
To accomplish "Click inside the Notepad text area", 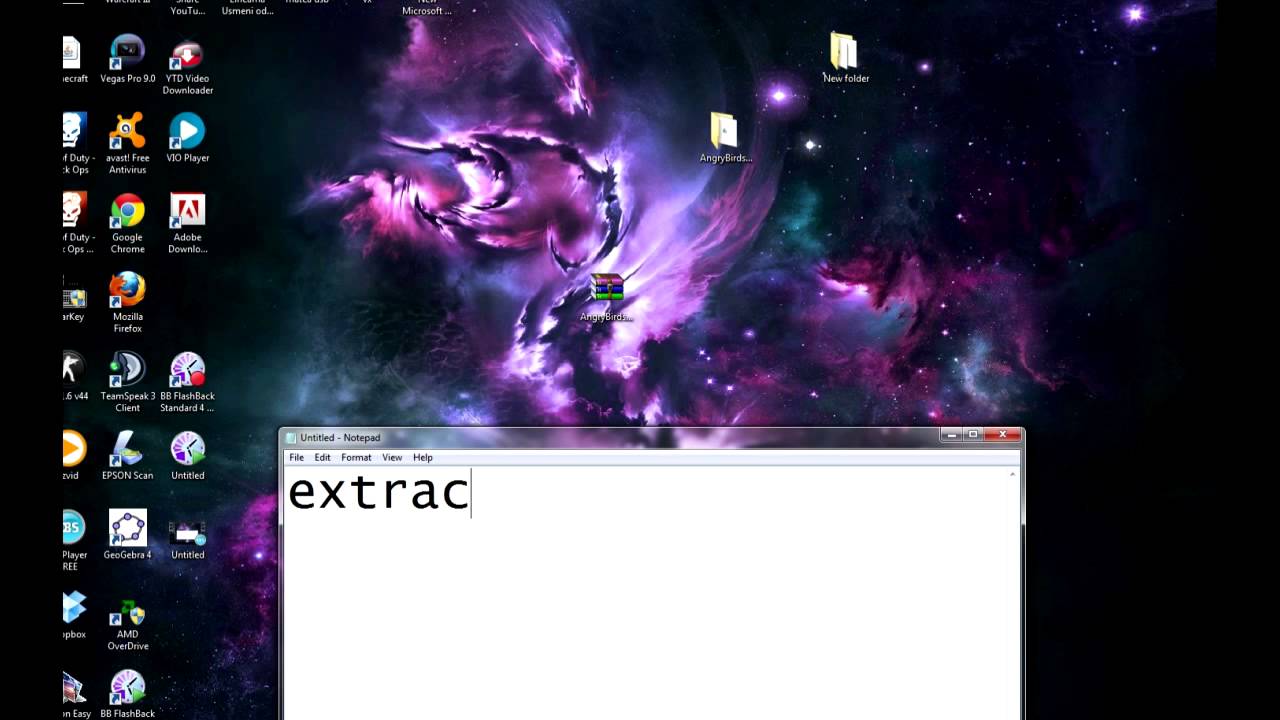I will click(648, 593).
